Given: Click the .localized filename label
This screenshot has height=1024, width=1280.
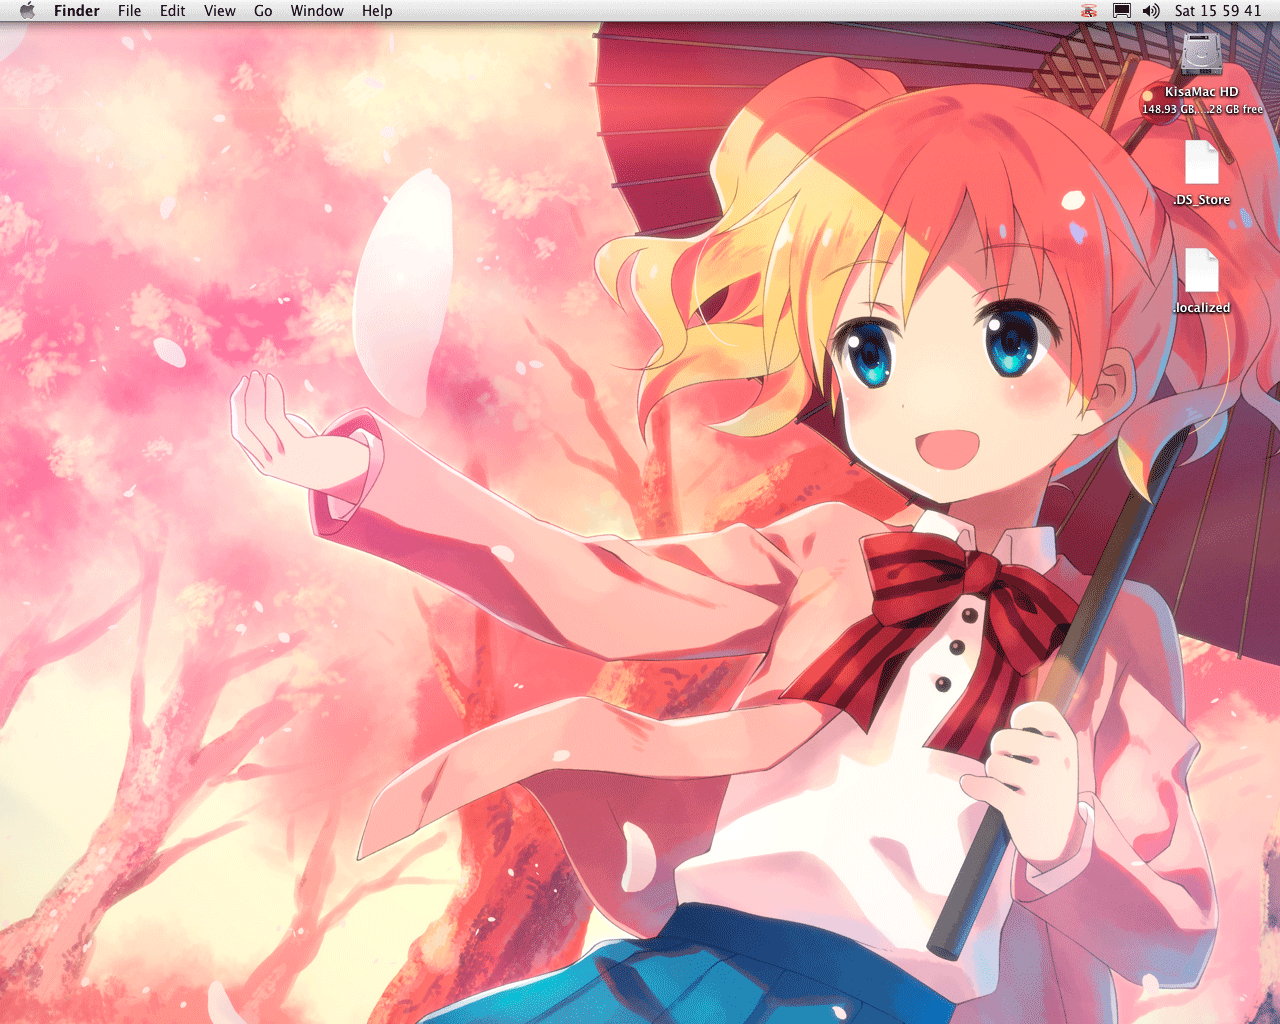Looking at the screenshot, I should click(1201, 308).
